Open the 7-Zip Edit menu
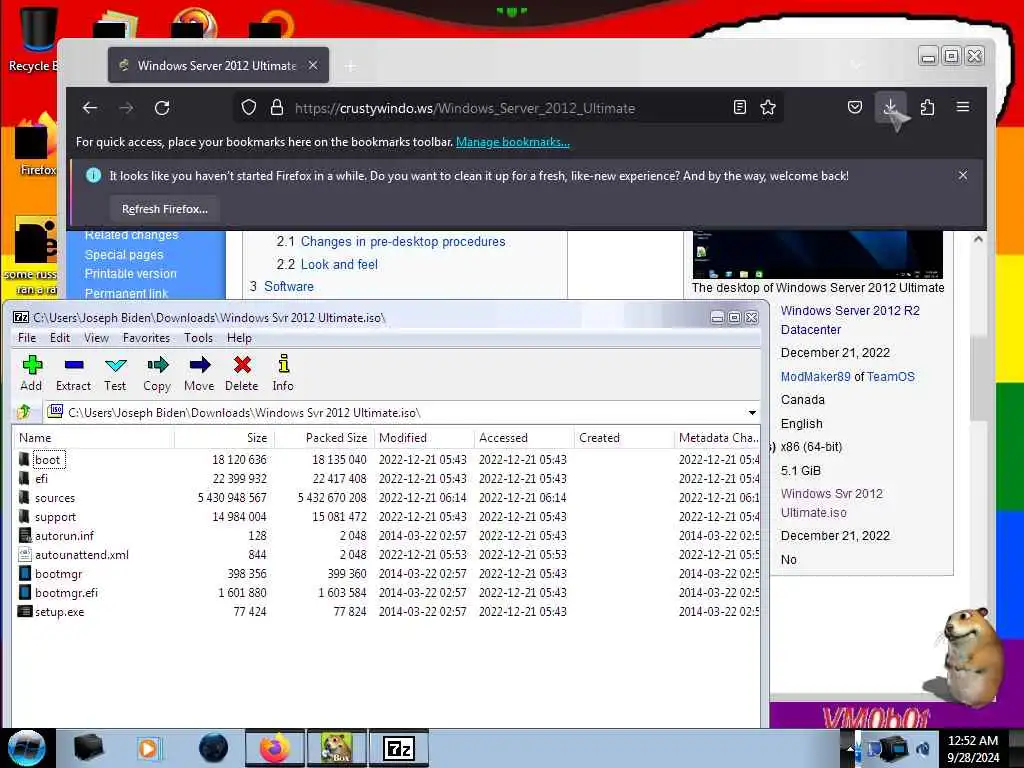This screenshot has height=768, width=1024. (x=59, y=338)
